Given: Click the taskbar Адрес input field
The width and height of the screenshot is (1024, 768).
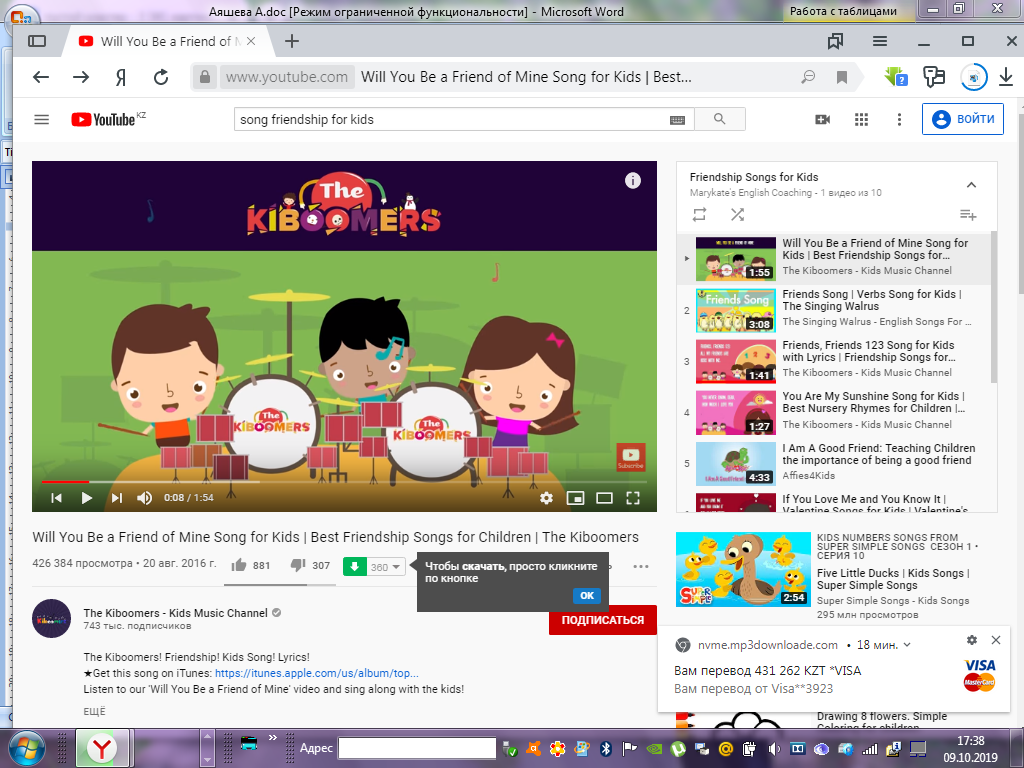Looking at the screenshot, I should (417, 748).
